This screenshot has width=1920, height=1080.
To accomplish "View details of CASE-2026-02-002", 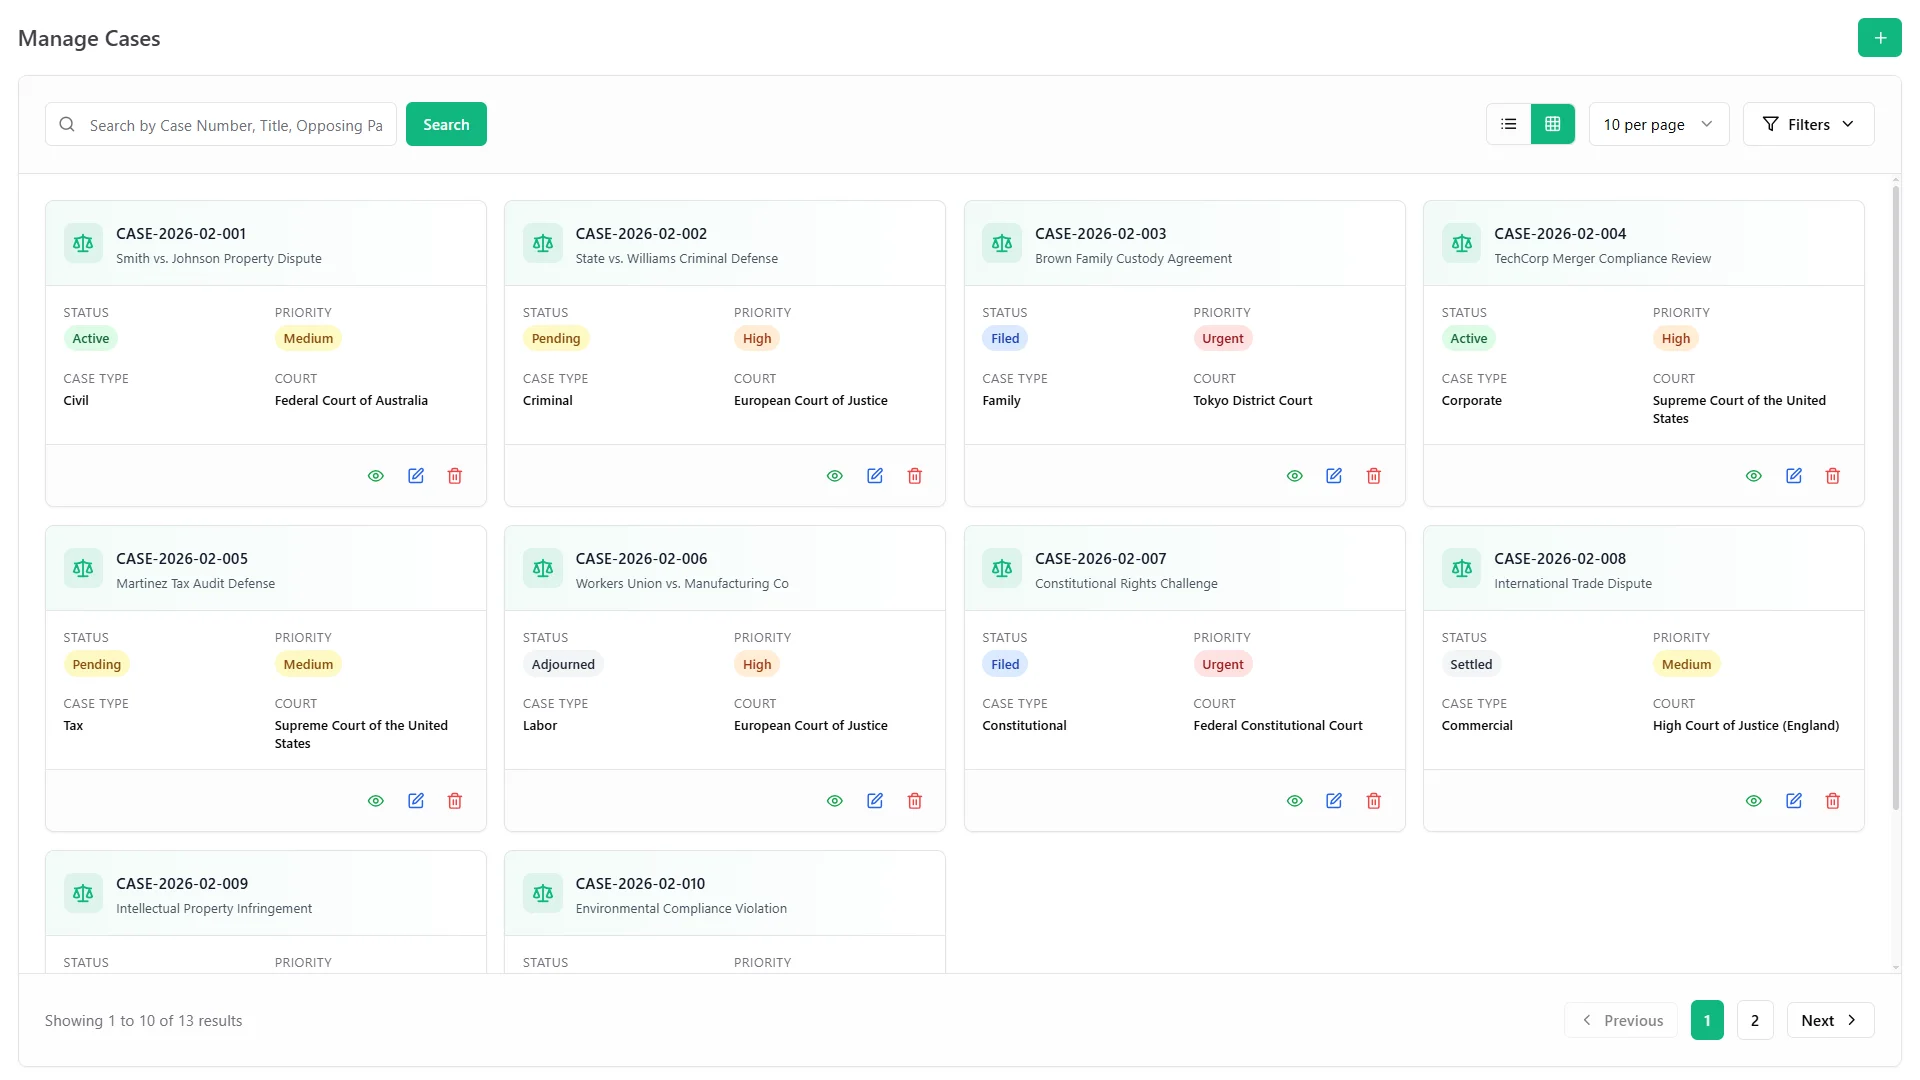I will (835, 476).
